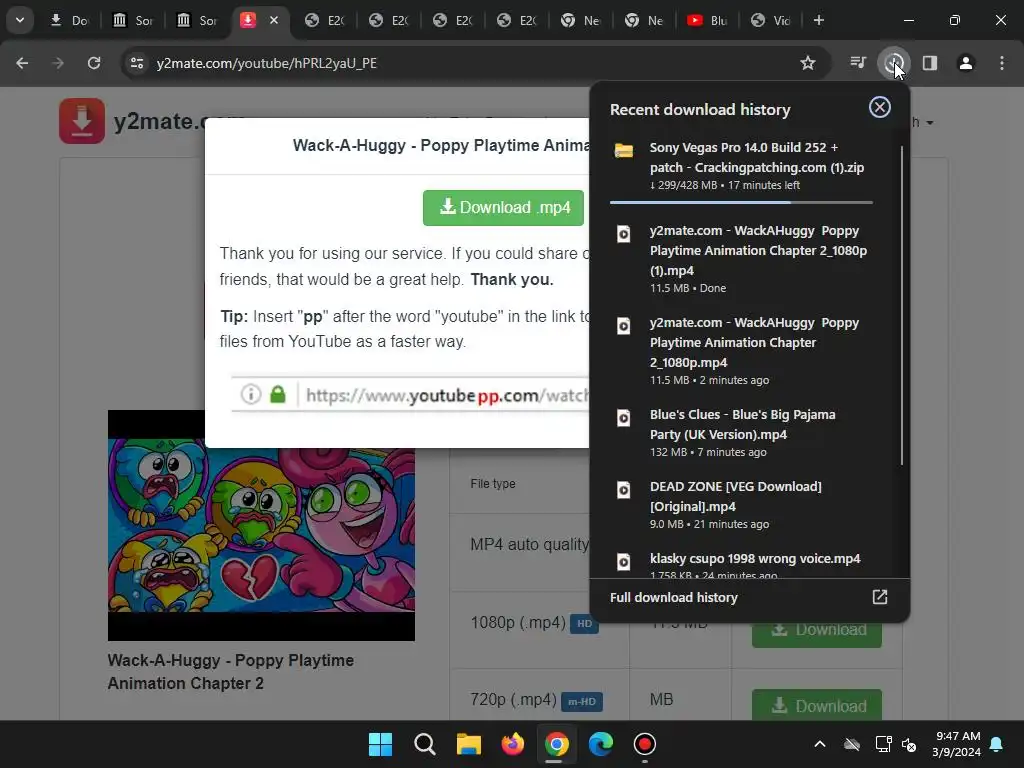Click folder icon of Sony Vegas zip download
Image resolution: width=1024 pixels, height=768 pixels.
point(624,150)
